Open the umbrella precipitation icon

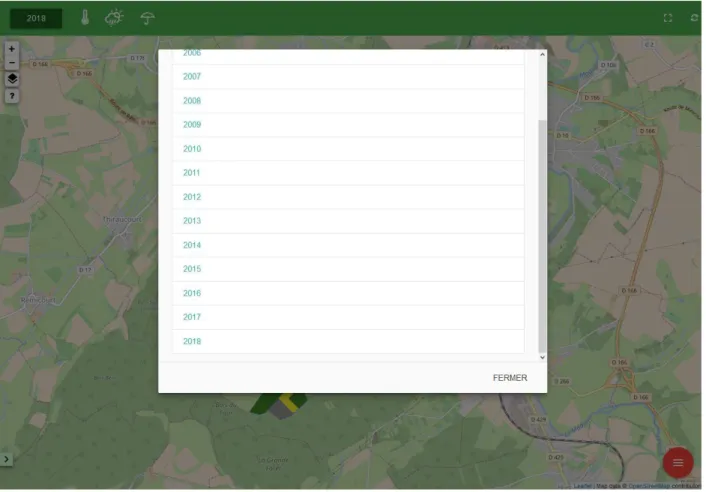tap(147, 18)
